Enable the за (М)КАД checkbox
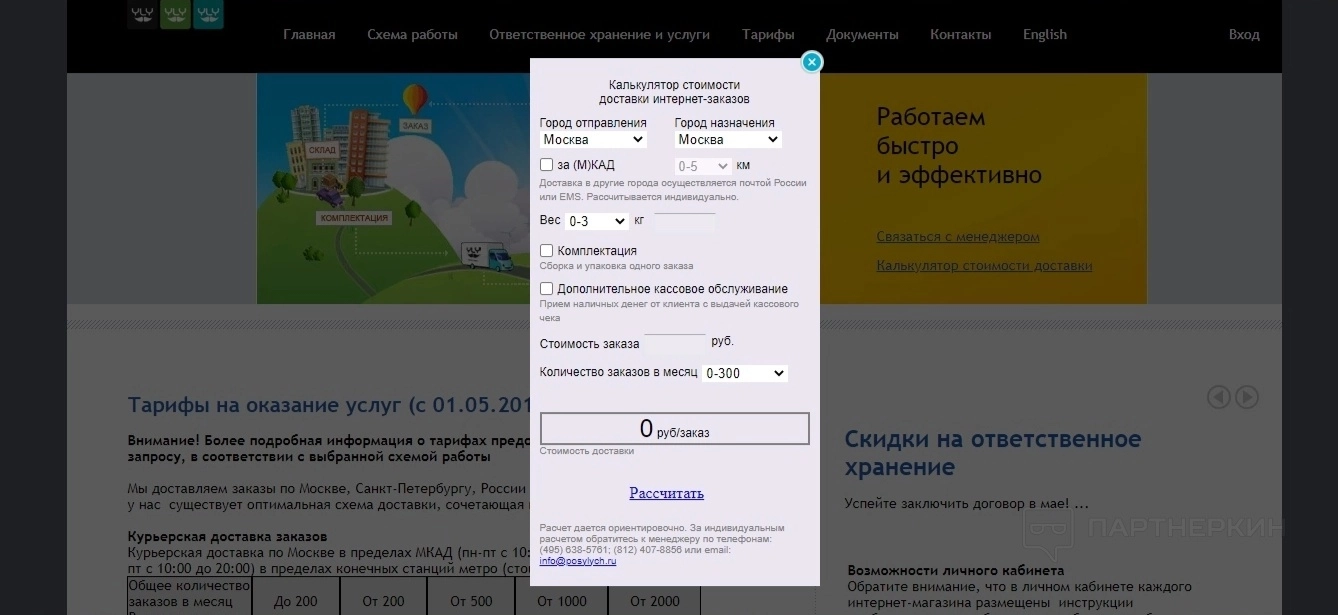The image size is (1338, 615). [x=547, y=165]
